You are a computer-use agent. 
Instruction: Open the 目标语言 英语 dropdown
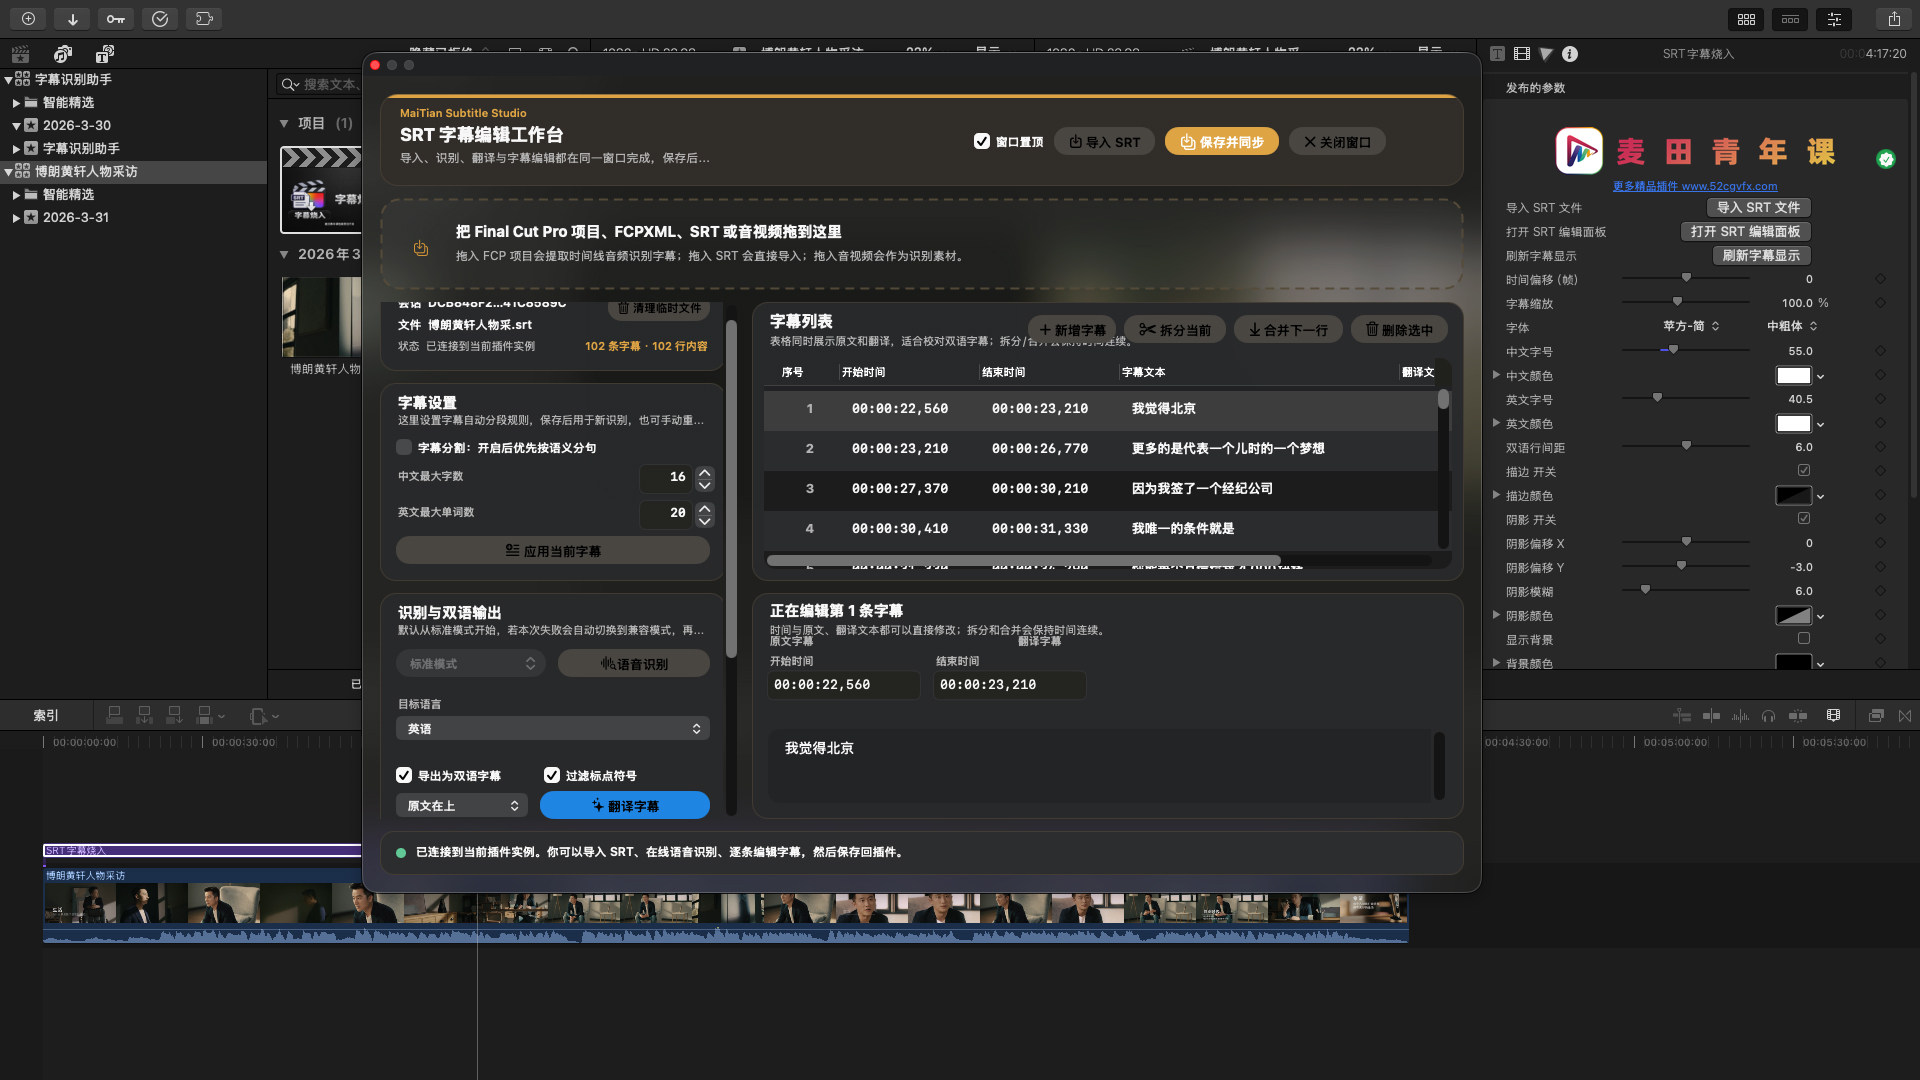click(552, 729)
